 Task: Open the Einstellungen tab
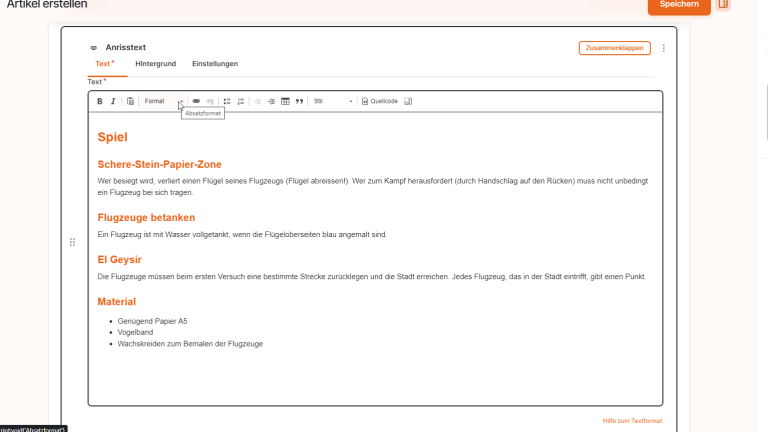pyautogui.click(x=215, y=64)
